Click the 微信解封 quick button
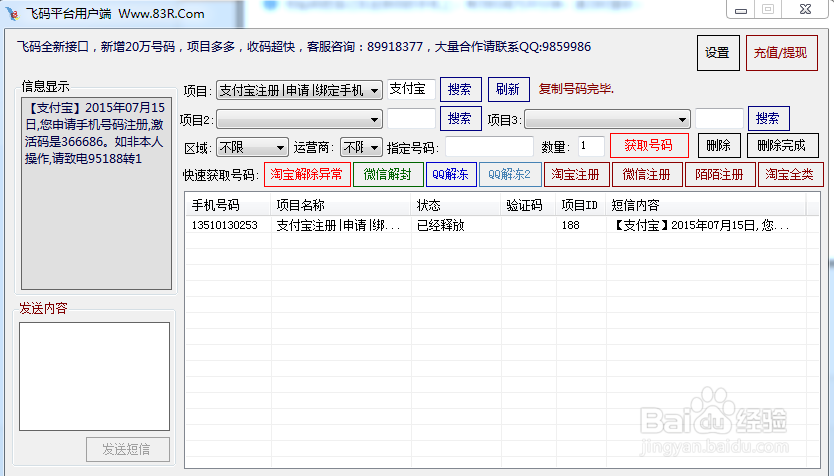This screenshot has width=834, height=476. pos(388,174)
